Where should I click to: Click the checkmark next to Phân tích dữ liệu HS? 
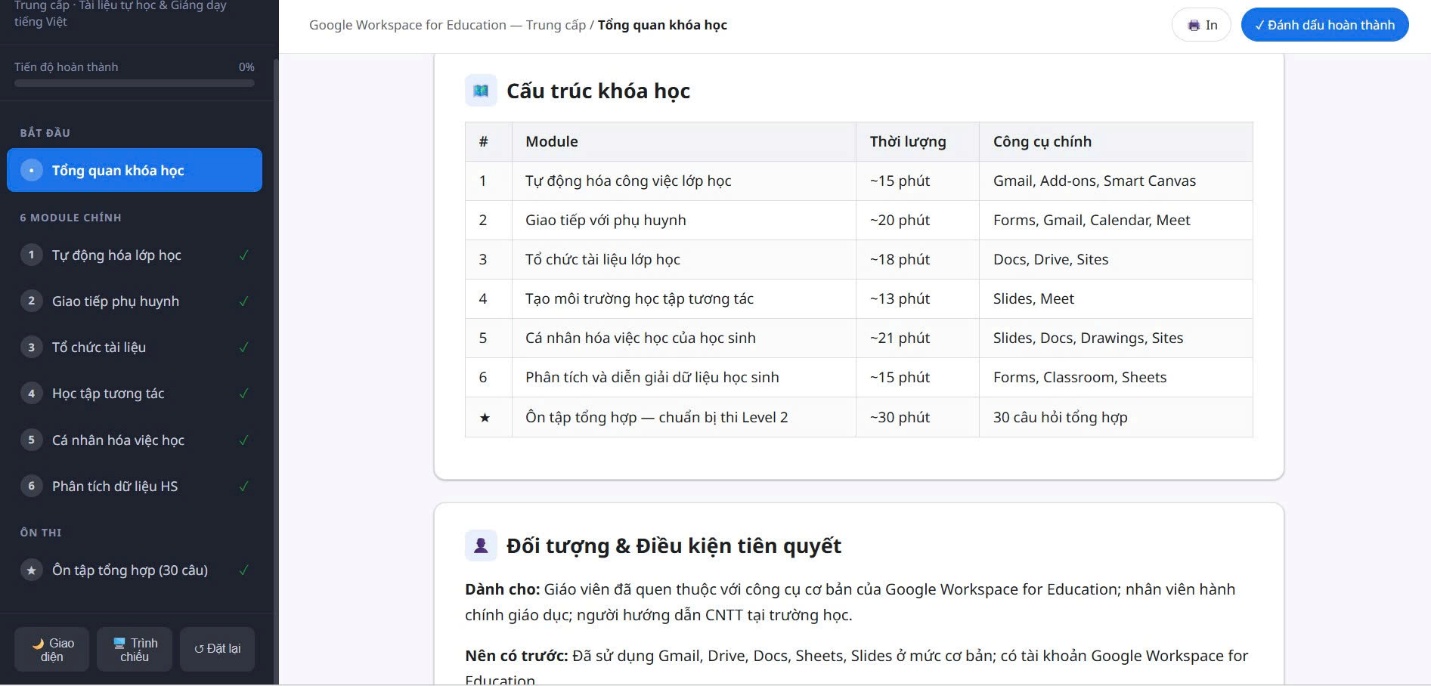[x=244, y=486]
